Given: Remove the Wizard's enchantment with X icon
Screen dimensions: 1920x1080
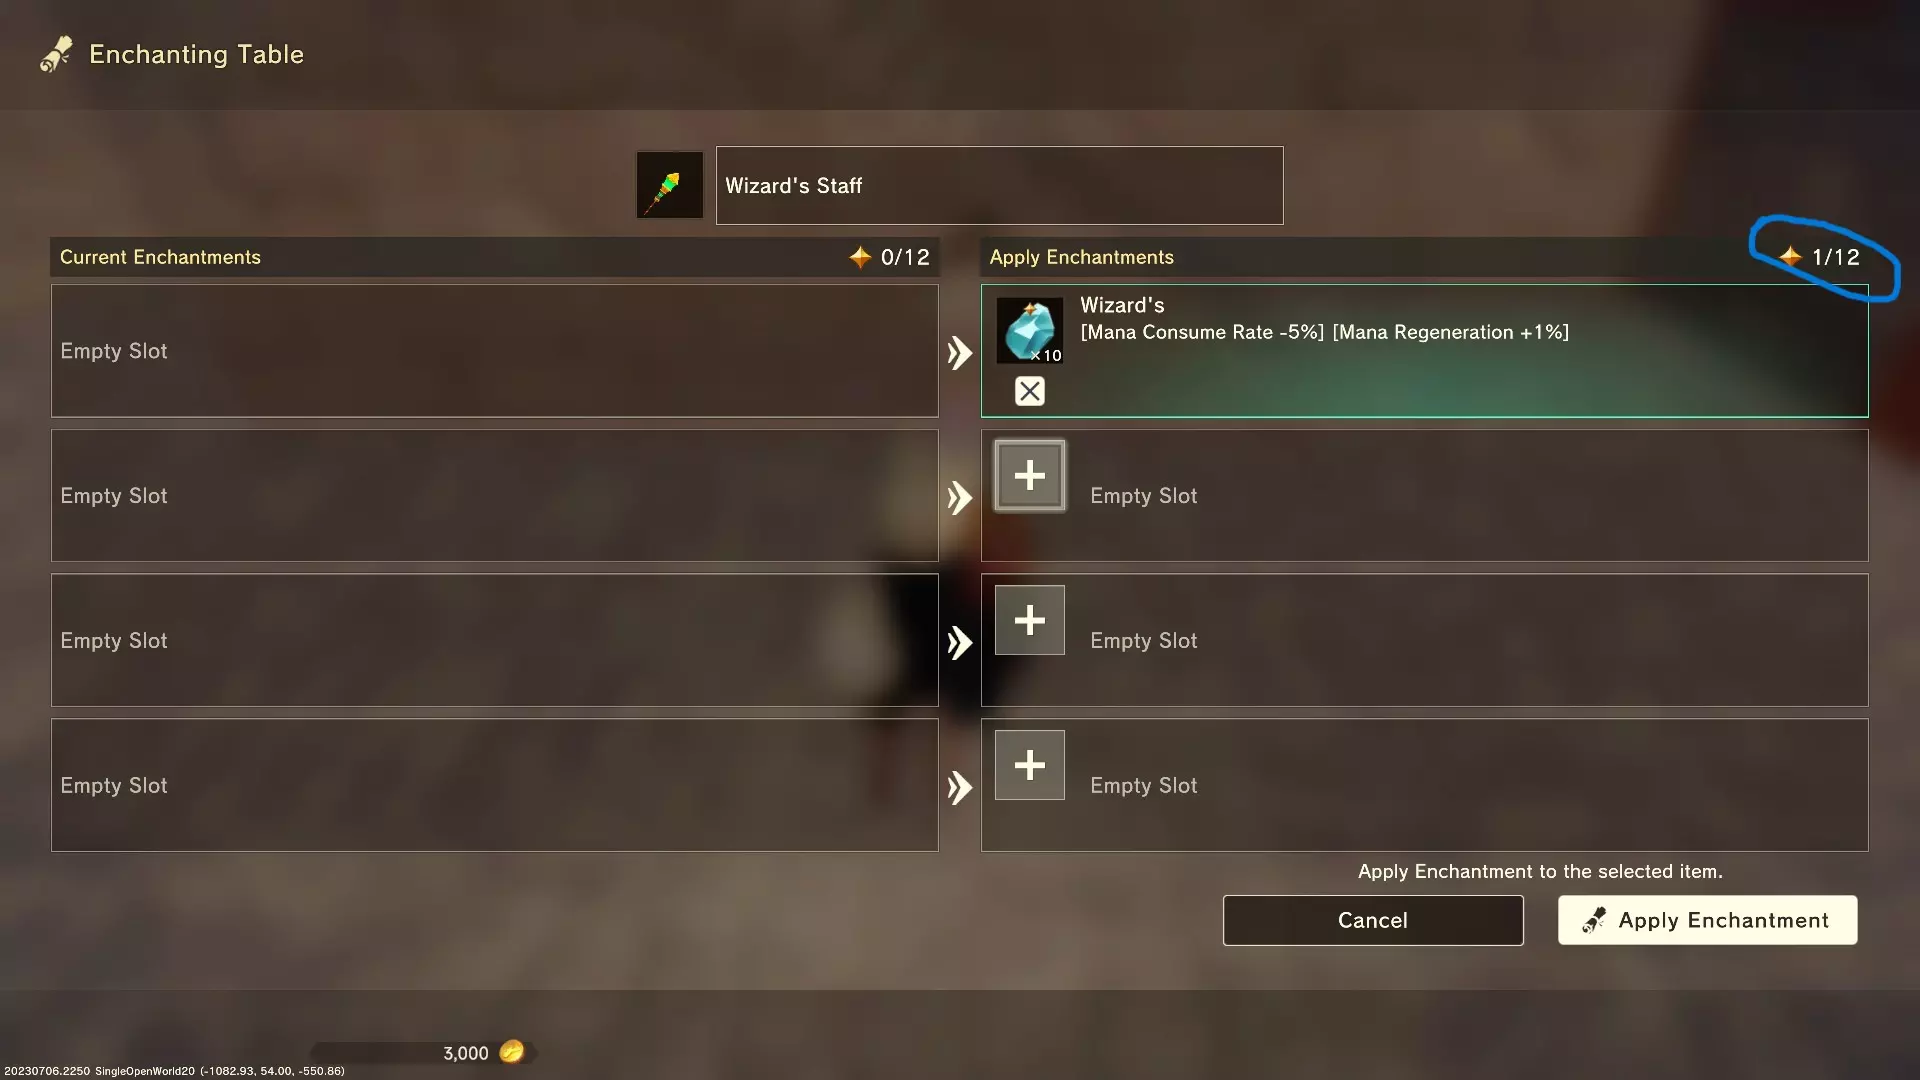Looking at the screenshot, I should (1030, 391).
